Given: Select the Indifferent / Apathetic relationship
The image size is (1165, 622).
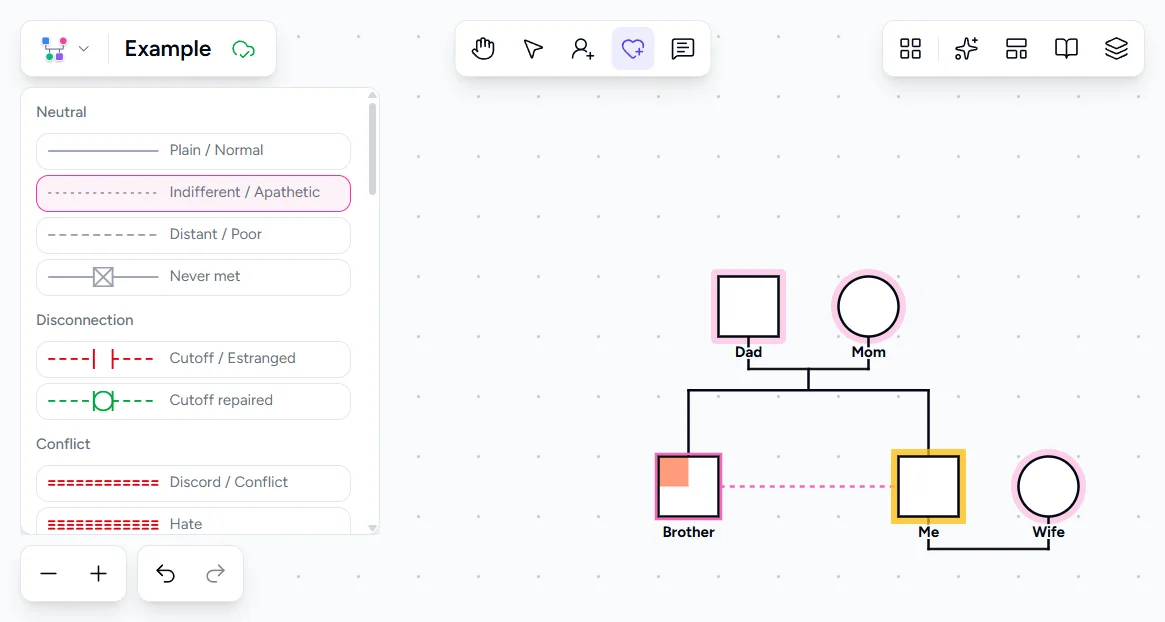Looking at the screenshot, I should coord(193,193).
